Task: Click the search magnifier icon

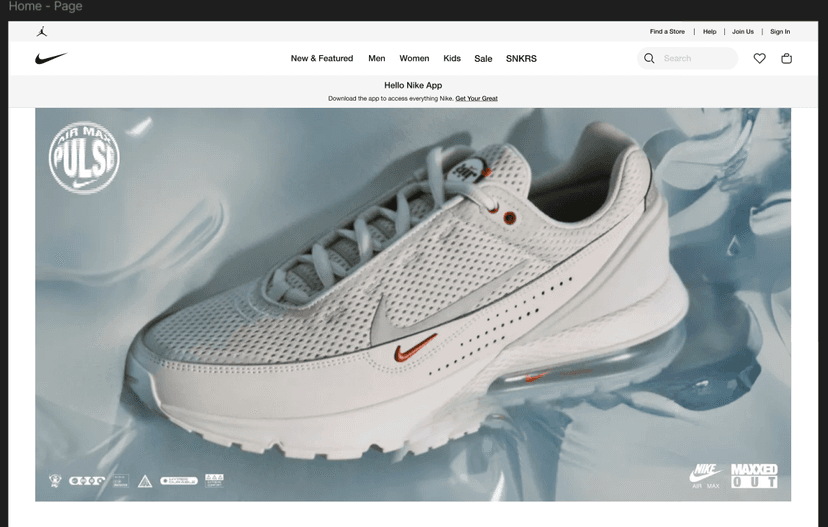Action: pos(649,58)
